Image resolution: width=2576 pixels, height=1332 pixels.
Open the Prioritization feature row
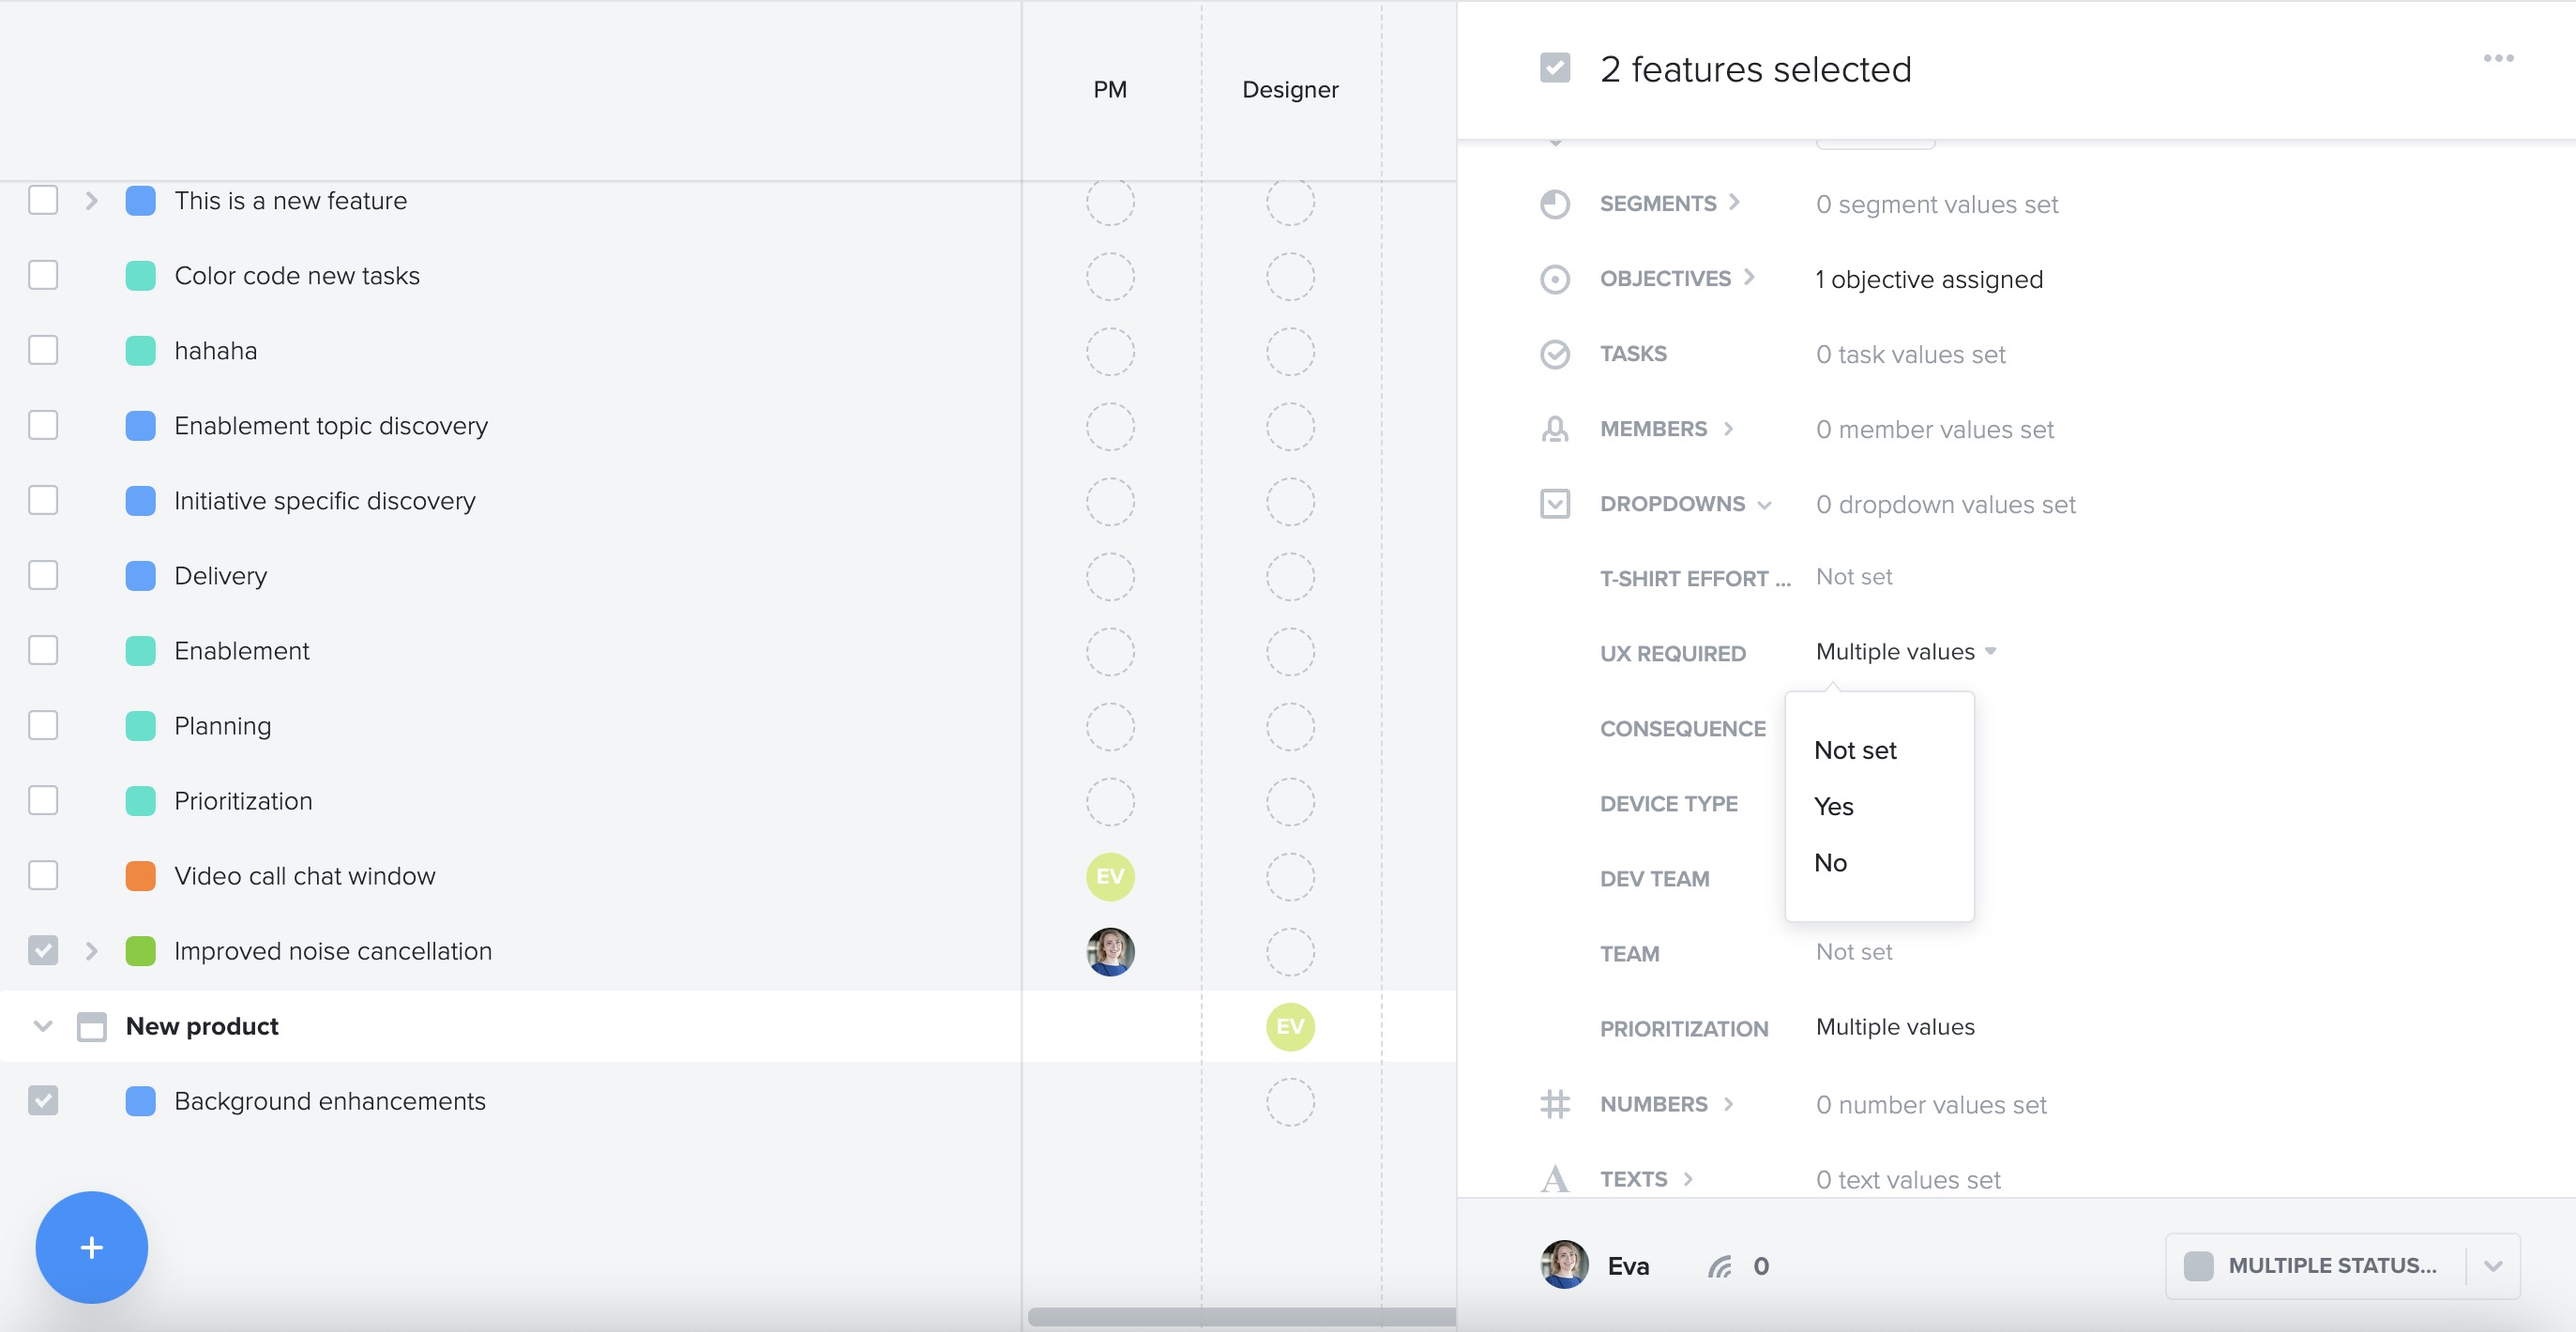coord(243,801)
